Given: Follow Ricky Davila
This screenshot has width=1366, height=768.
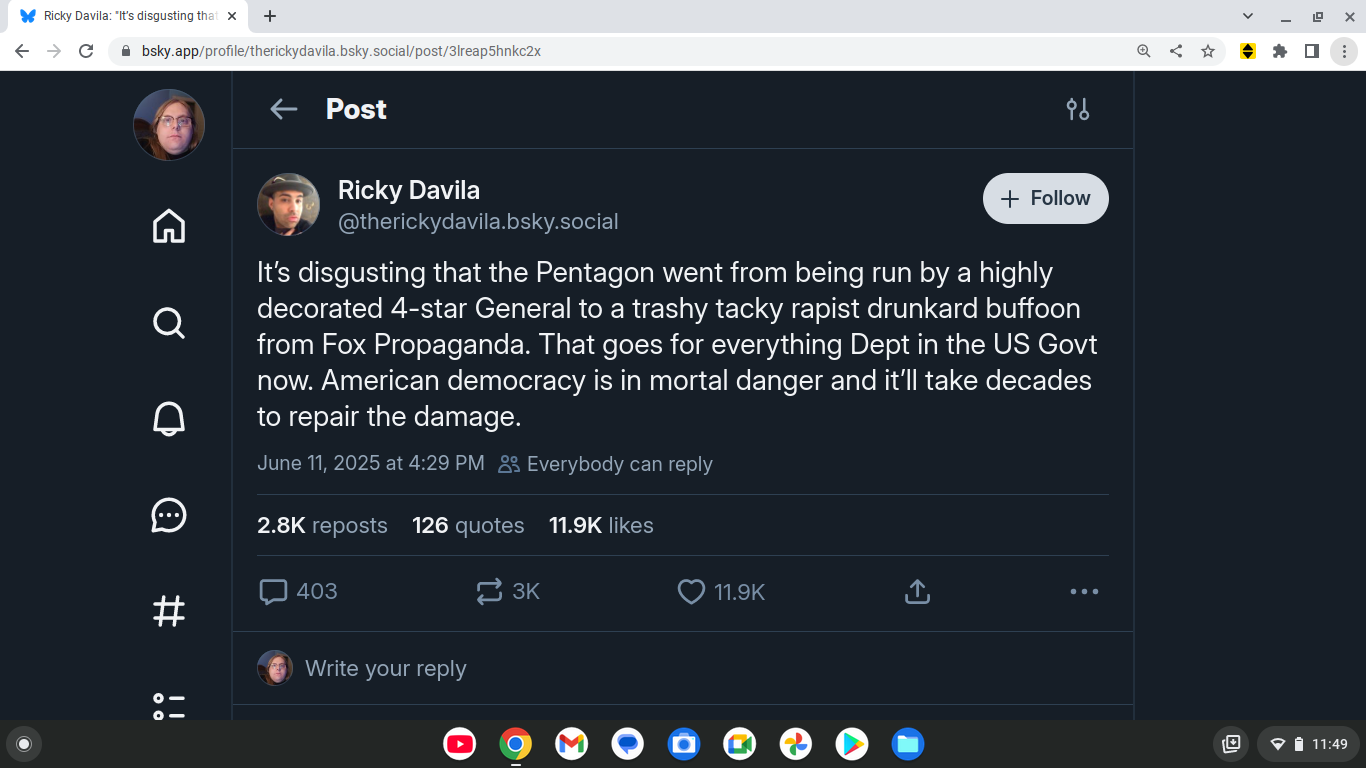Looking at the screenshot, I should coord(1046,198).
